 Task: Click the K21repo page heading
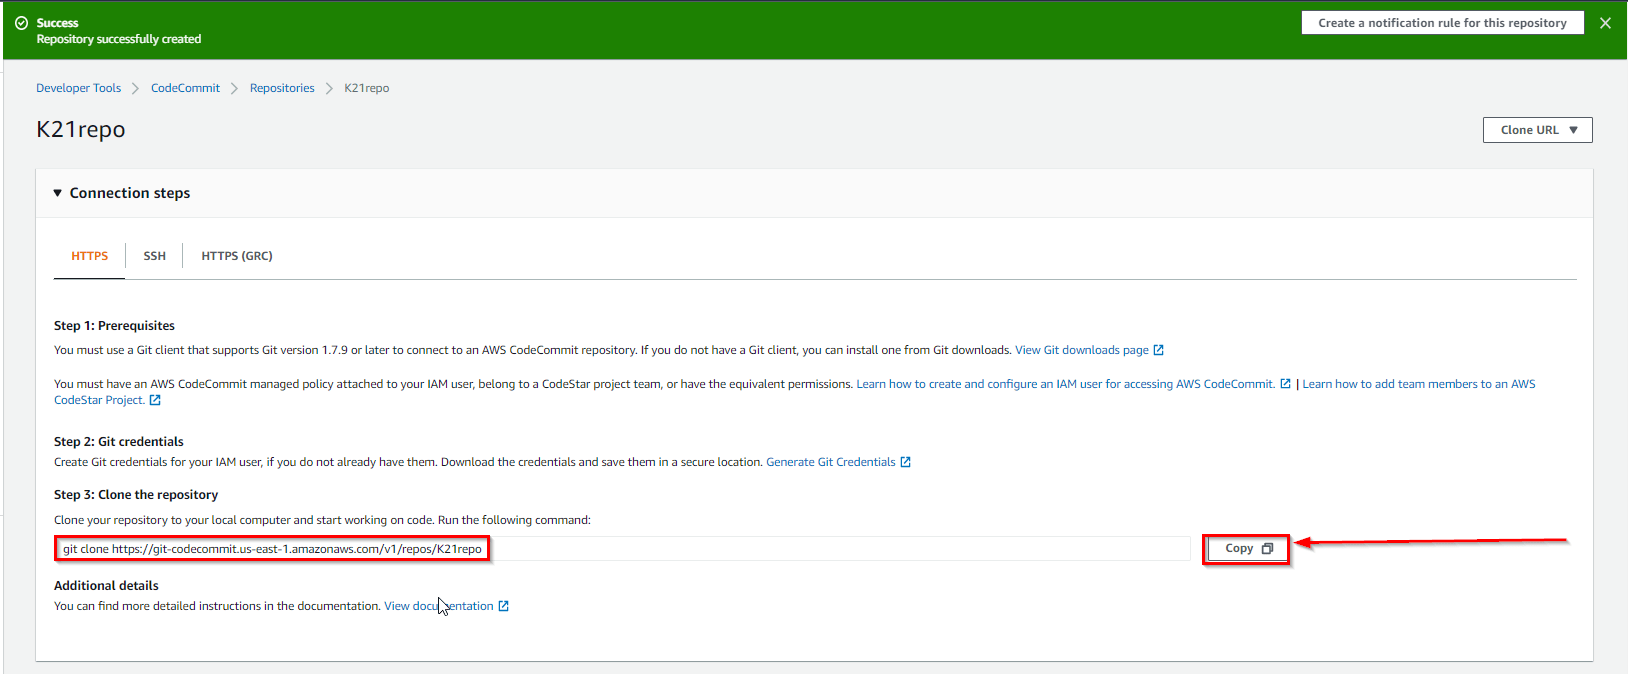[x=81, y=130]
